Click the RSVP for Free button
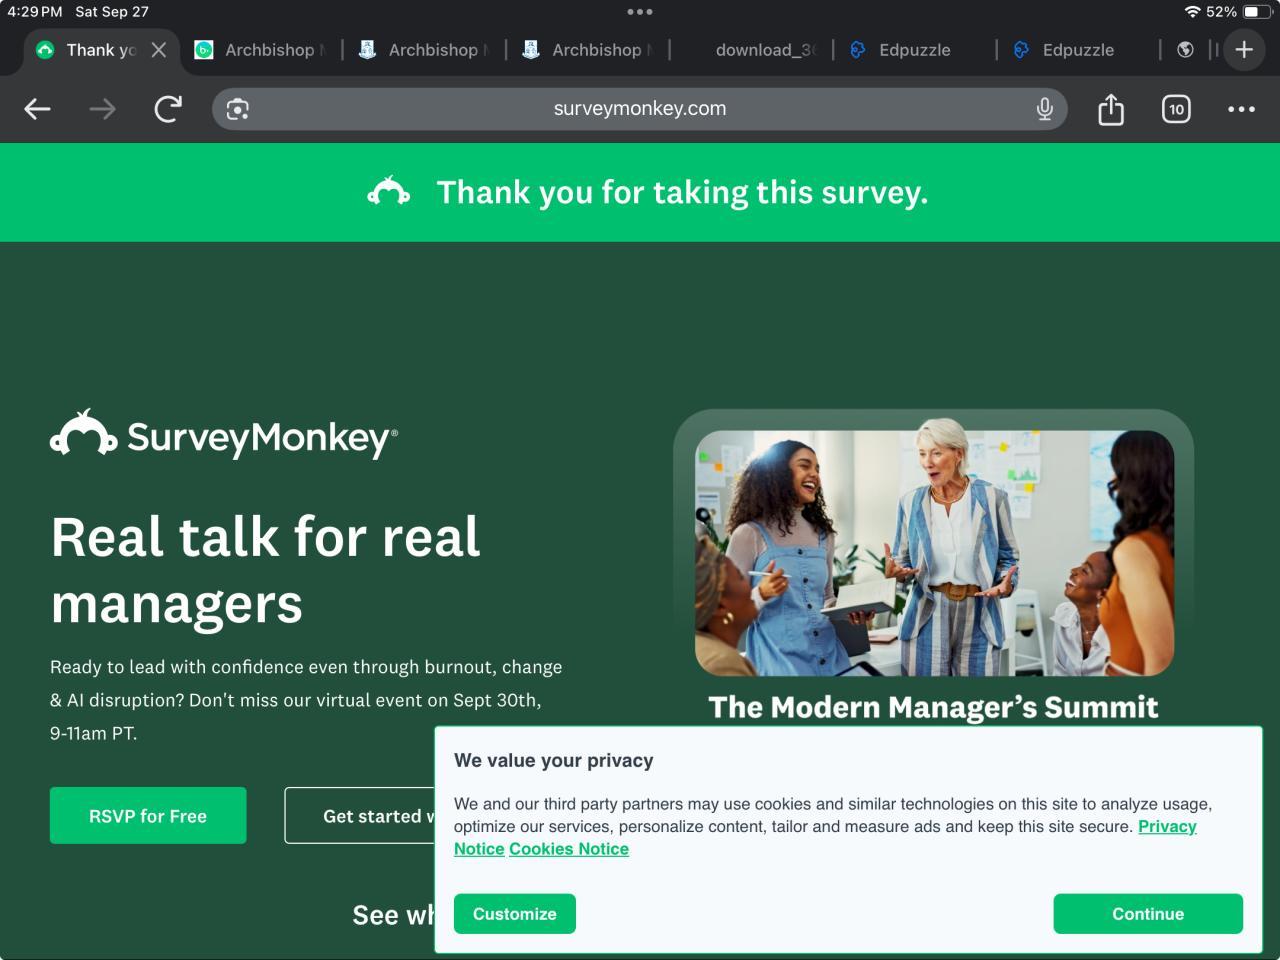 [148, 815]
